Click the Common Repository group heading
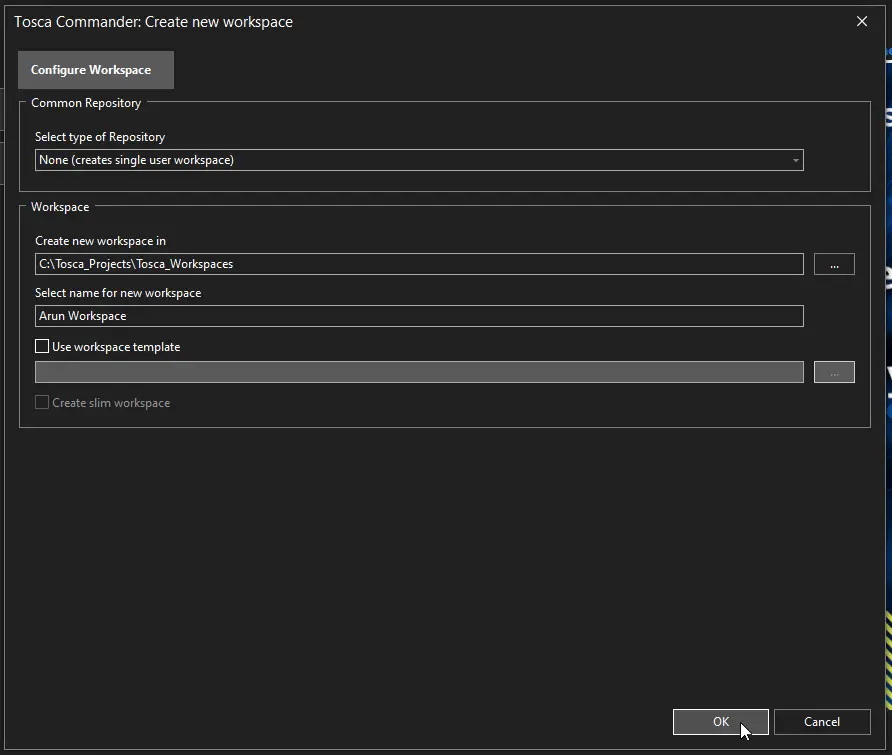Viewport: 892px width, 755px height. [x=86, y=103]
